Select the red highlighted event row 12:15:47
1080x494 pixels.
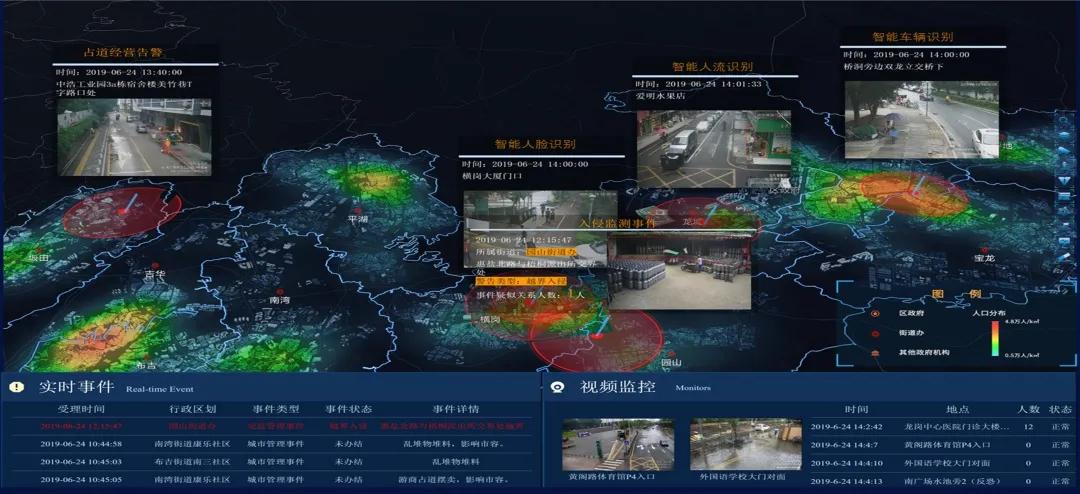pyautogui.click(x=272, y=426)
